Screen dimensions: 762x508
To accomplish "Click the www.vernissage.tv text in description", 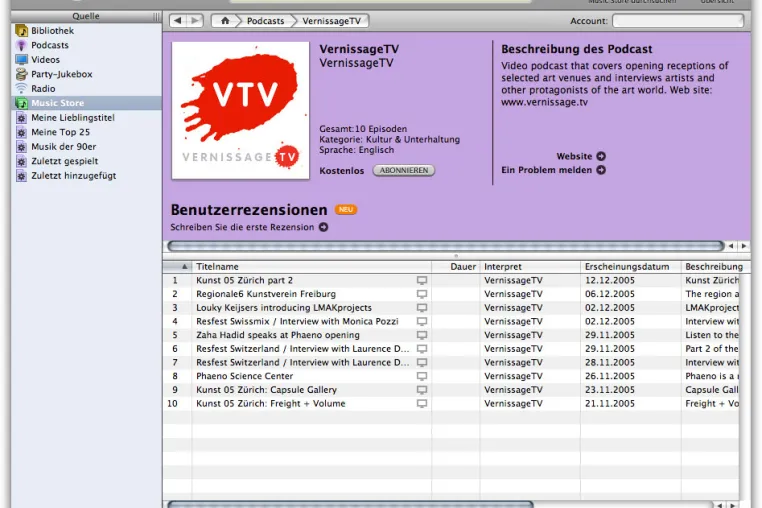I will pyautogui.click(x=544, y=103).
